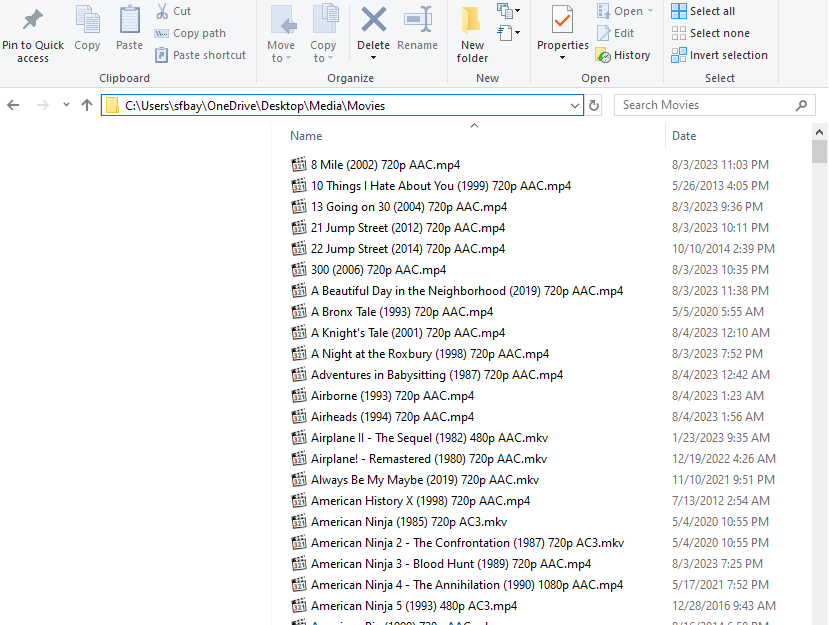Select A Beautiful Day in the Neighborhood file

467,291
